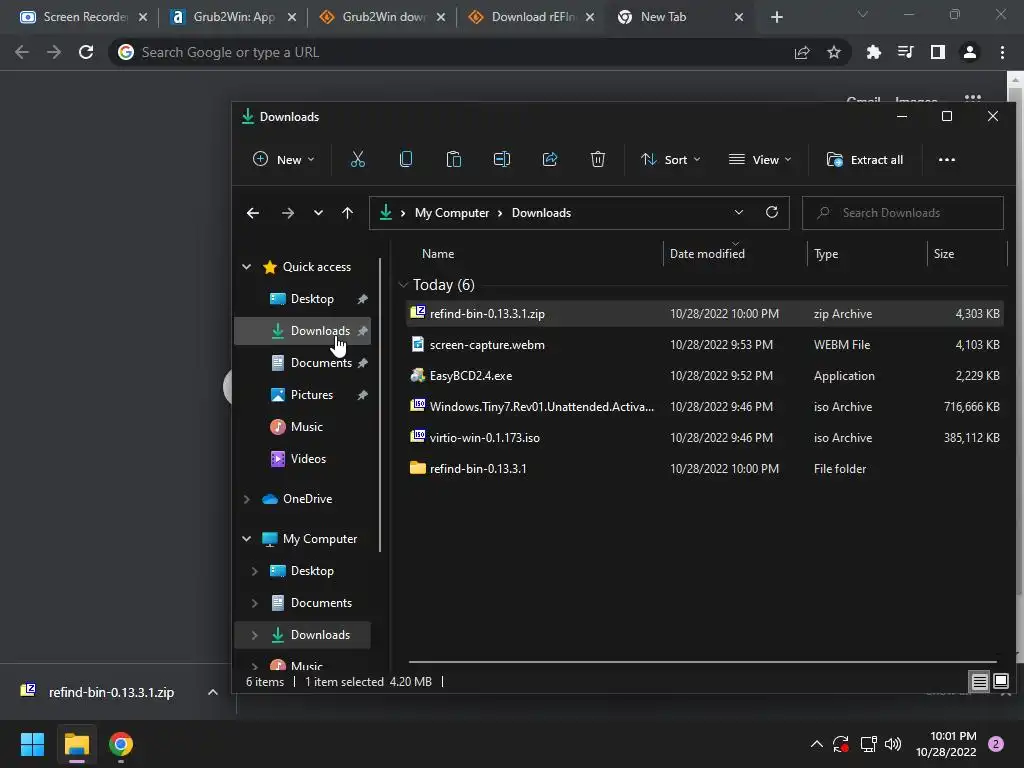The image size is (1024, 768).
Task: Switch to large thumbnails view via status bar icon
Action: (x=1000, y=681)
